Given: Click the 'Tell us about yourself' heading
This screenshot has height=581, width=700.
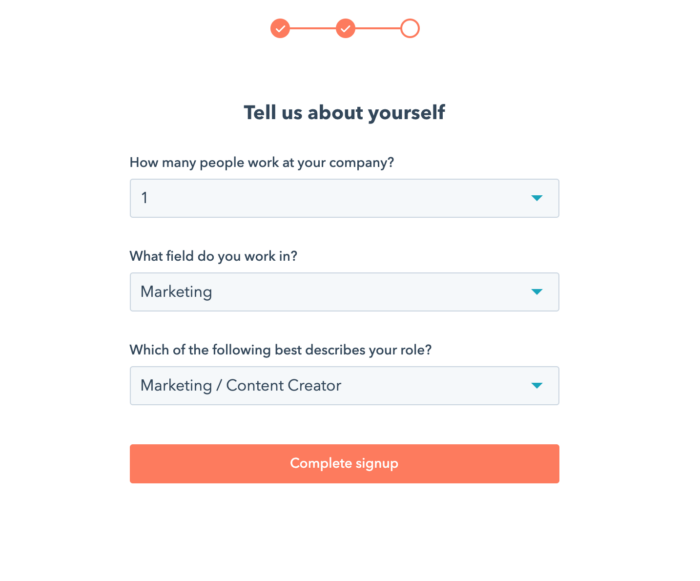Looking at the screenshot, I should 344,112.
